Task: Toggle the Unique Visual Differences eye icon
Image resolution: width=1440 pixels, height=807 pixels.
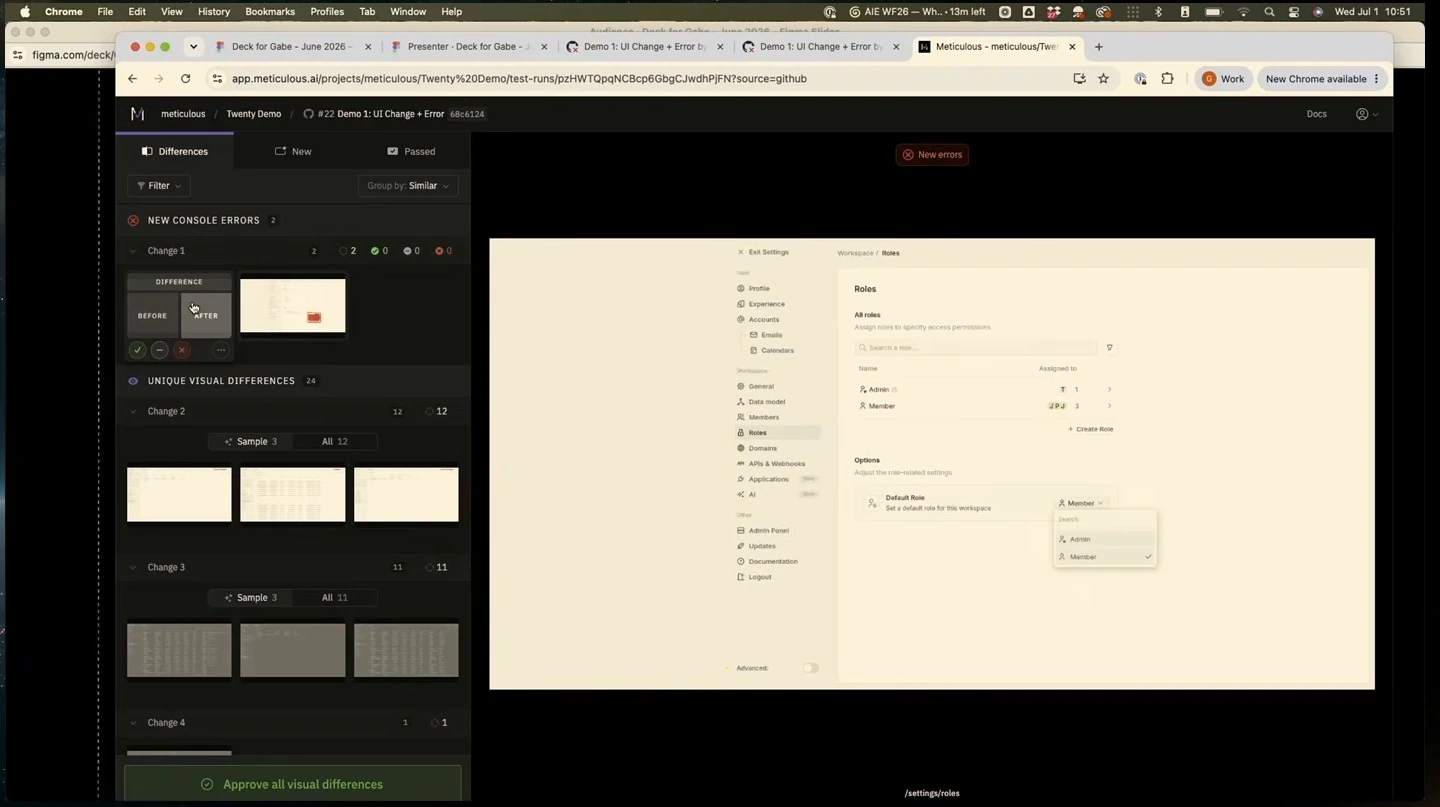Action: [133, 381]
